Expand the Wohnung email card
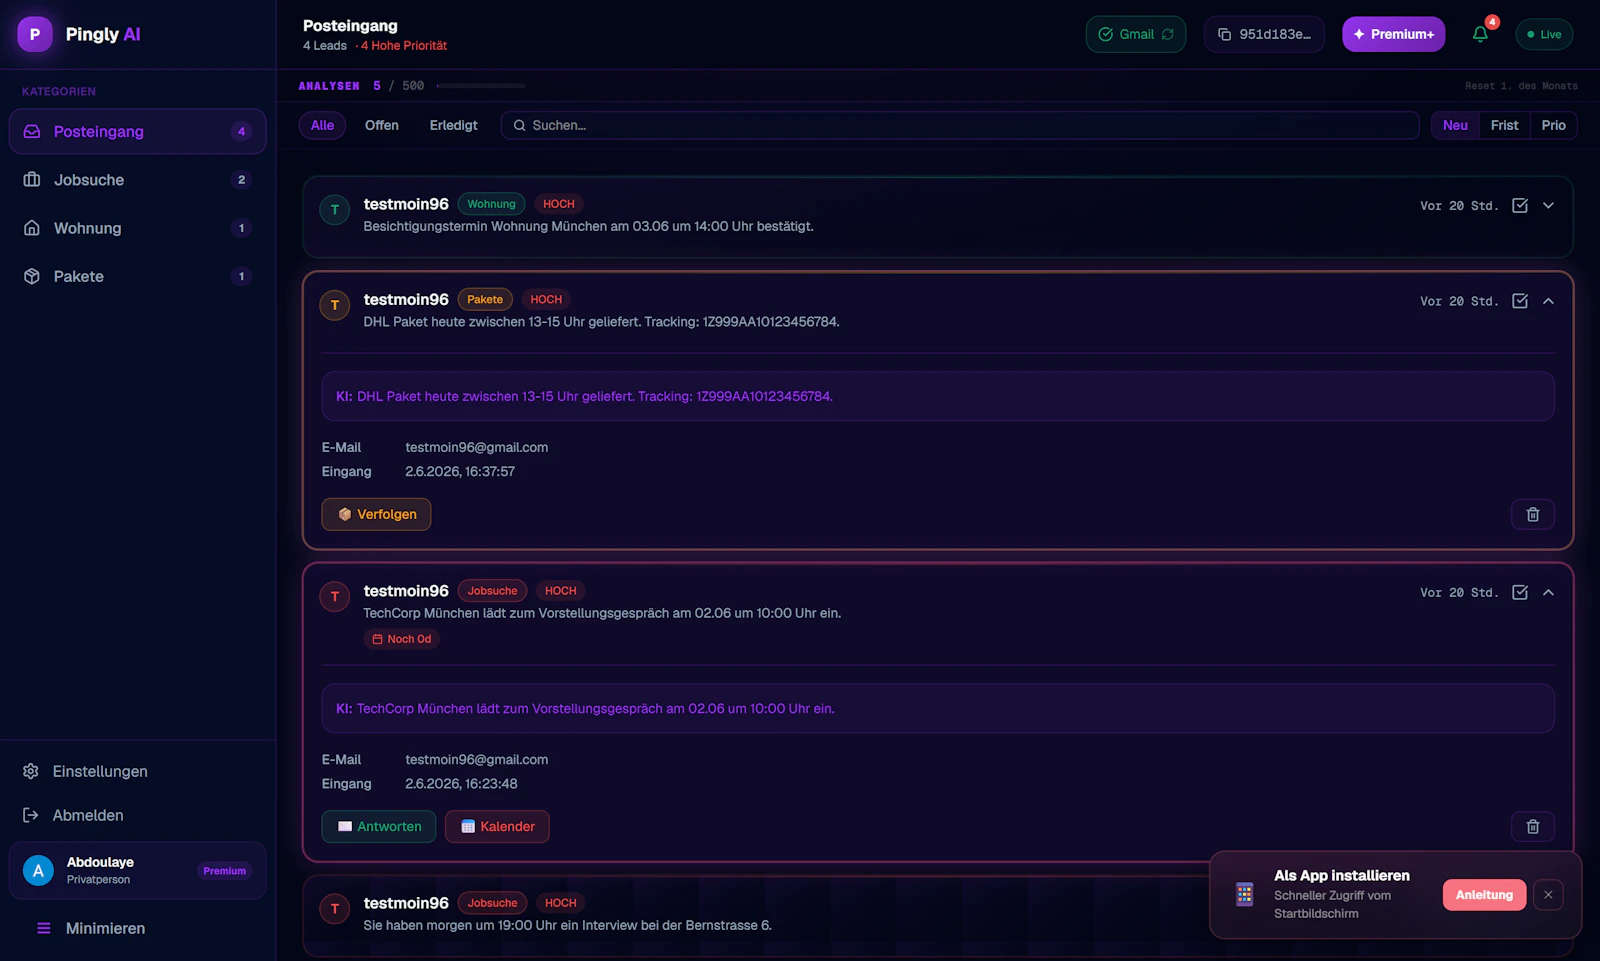Viewport: 1600px width, 961px height. point(1548,205)
